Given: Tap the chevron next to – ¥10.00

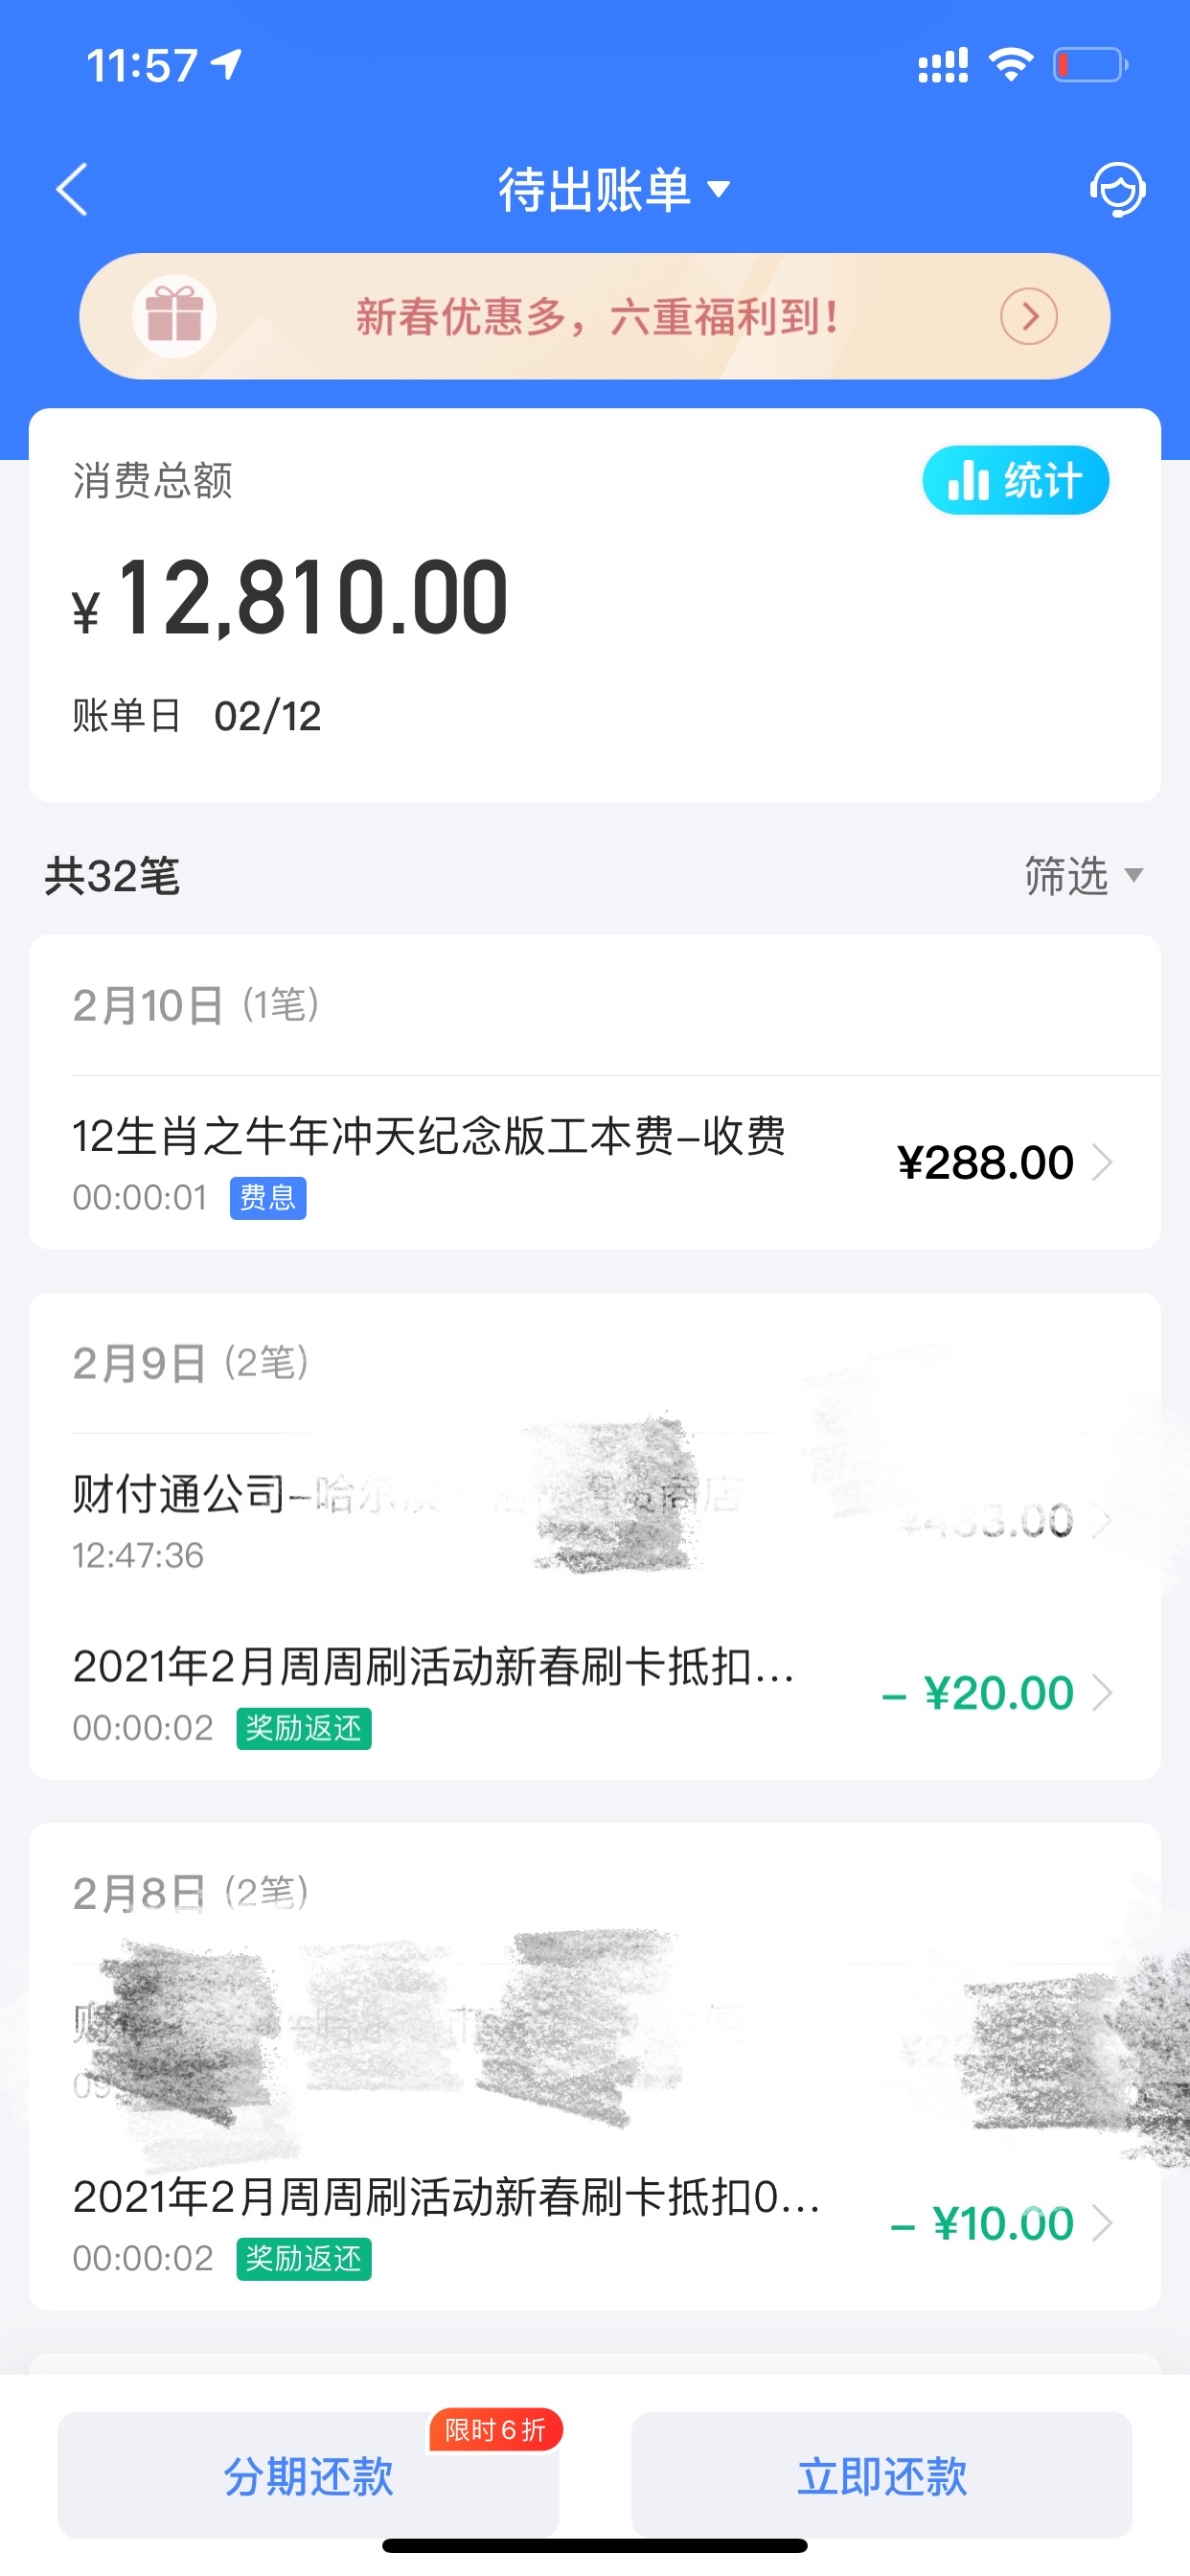Looking at the screenshot, I should (x=1102, y=2223).
